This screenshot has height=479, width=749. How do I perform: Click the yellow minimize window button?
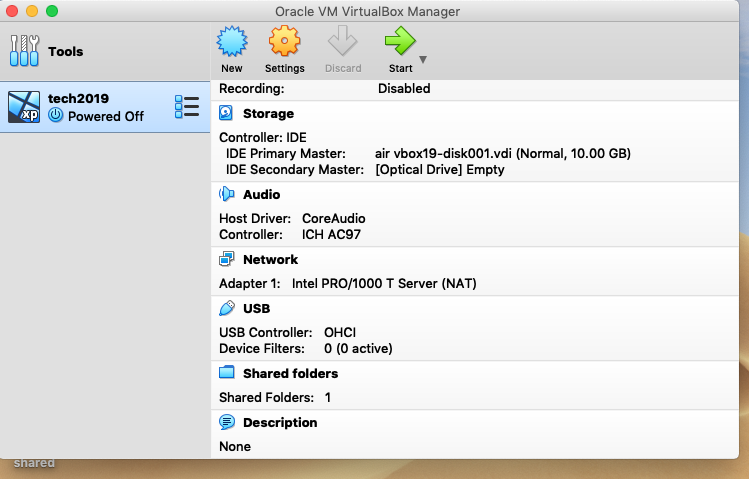click(32, 11)
